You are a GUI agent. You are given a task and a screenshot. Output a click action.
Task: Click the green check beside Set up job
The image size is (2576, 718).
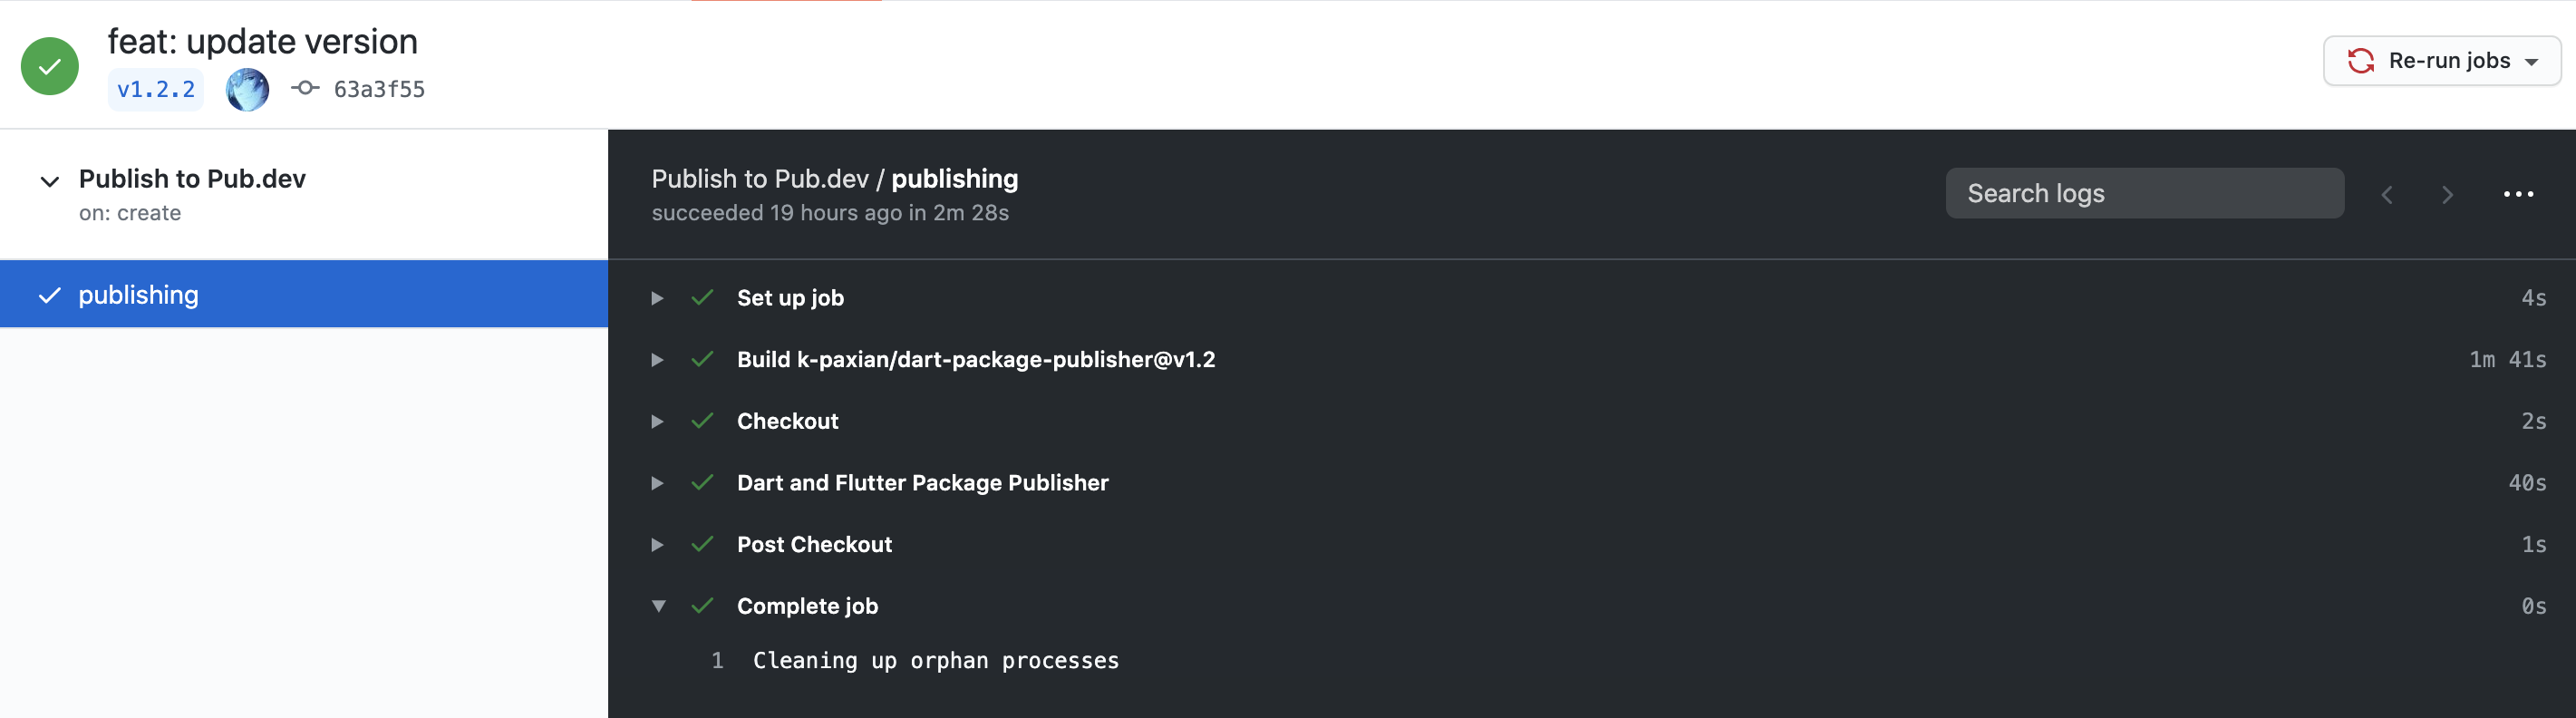coord(702,298)
